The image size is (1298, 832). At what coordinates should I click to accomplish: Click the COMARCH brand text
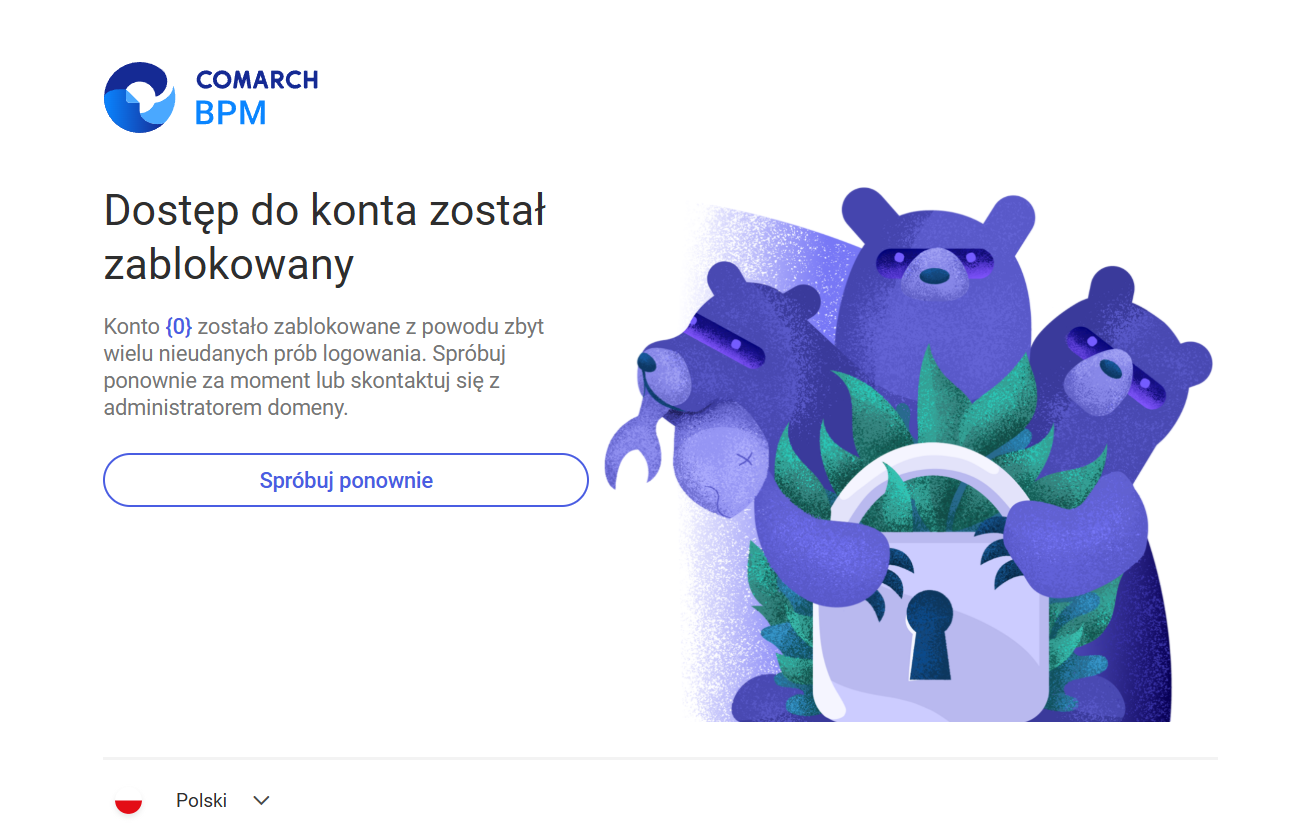point(257,80)
